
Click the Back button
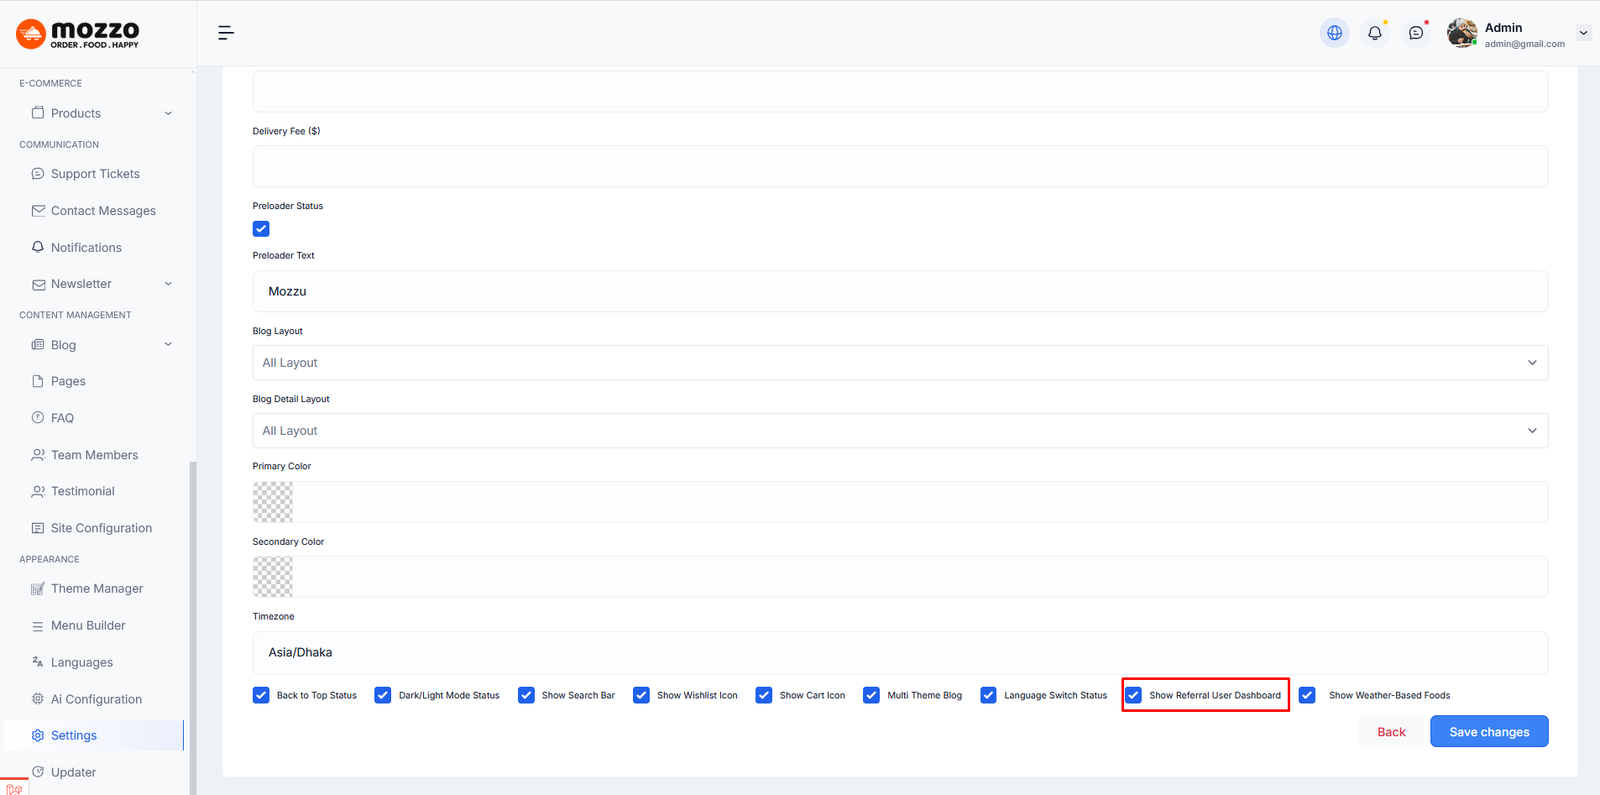coord(1391,732)
